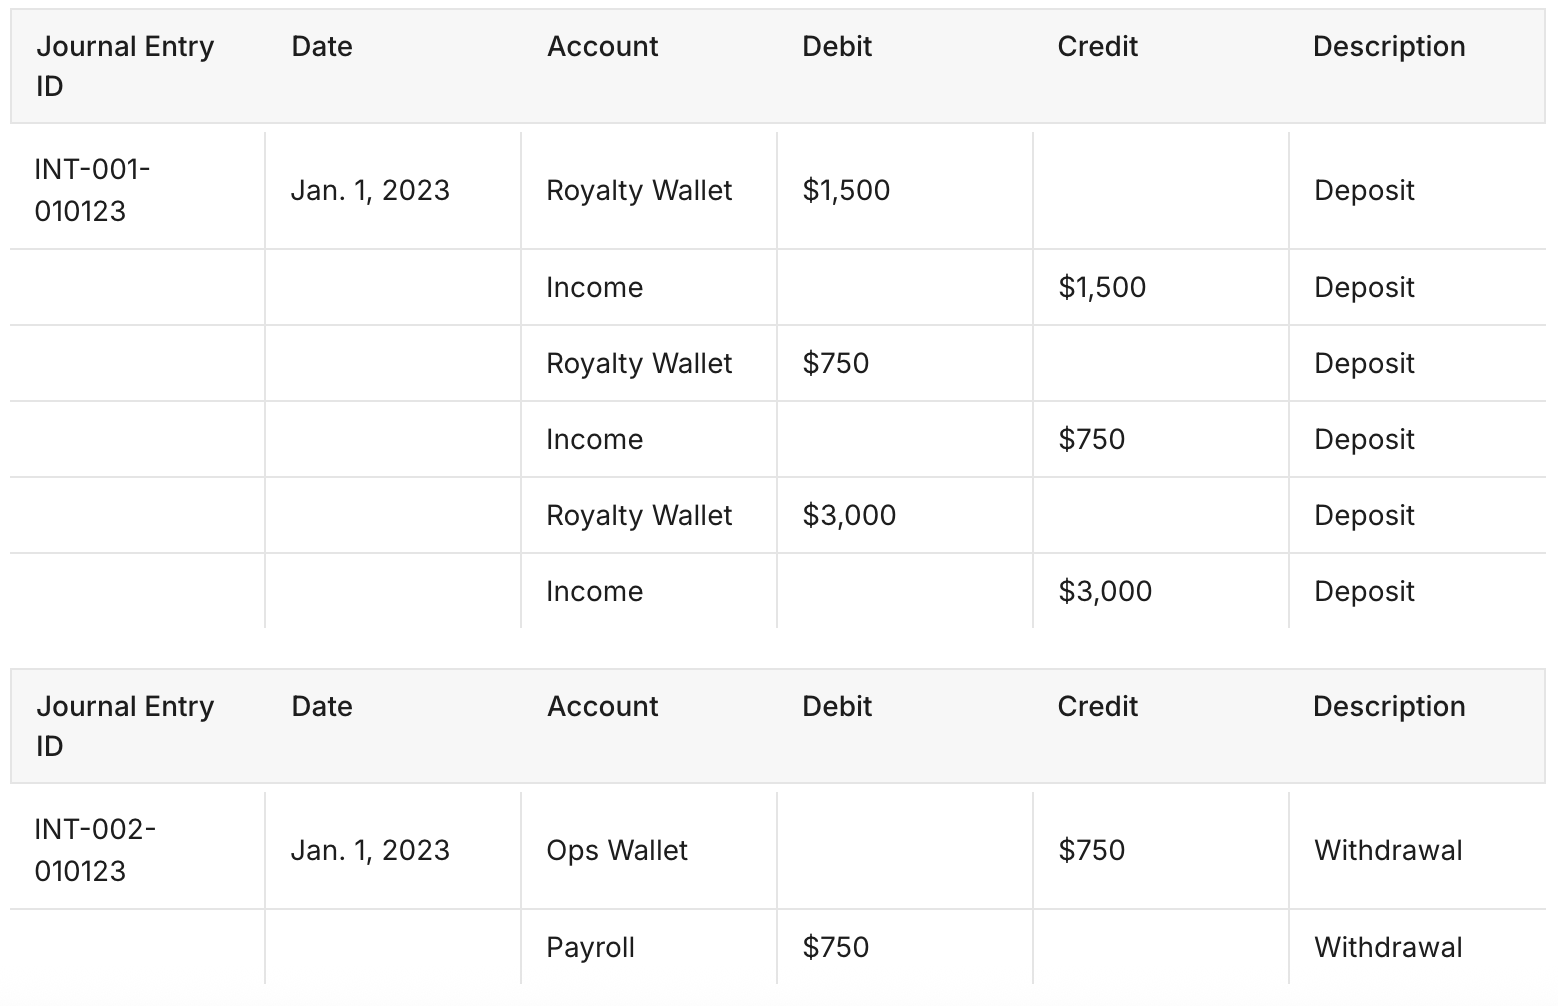Click the INT-002-010123 journal entry ID cell
This screenshot has width=1558, height=1006.
point(95,850)
